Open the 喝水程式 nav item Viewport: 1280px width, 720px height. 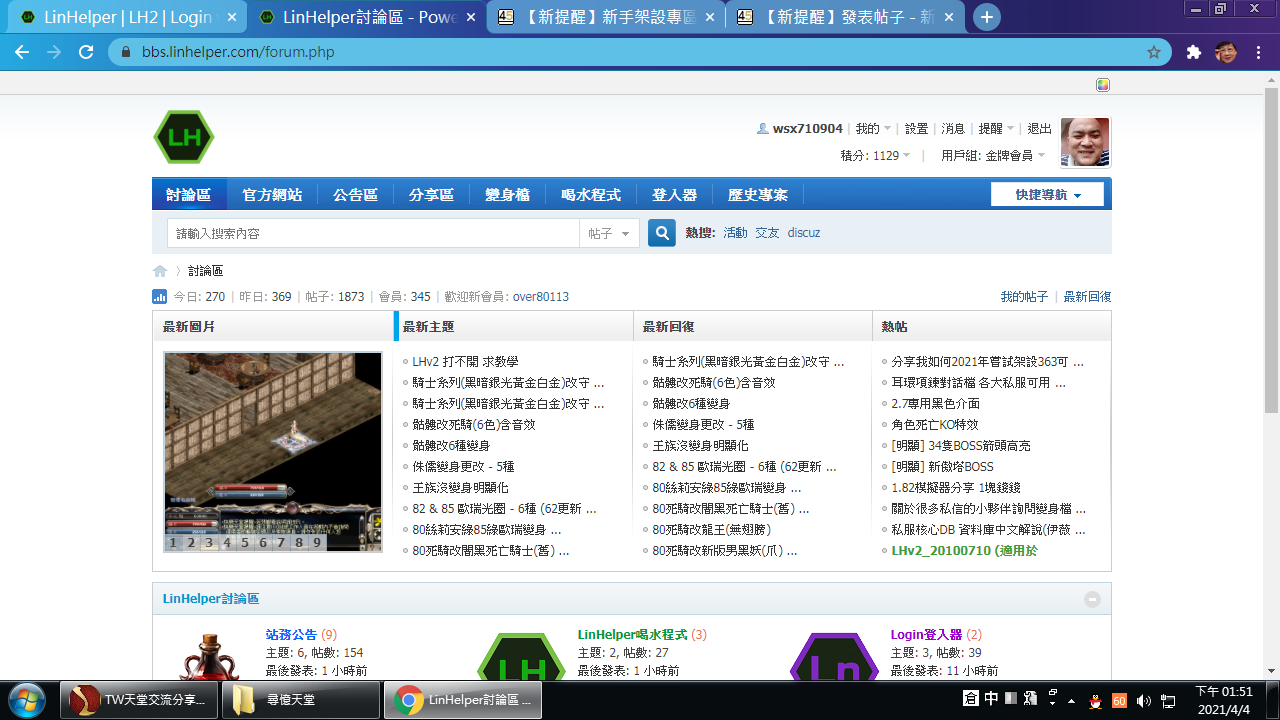[591, 195]
